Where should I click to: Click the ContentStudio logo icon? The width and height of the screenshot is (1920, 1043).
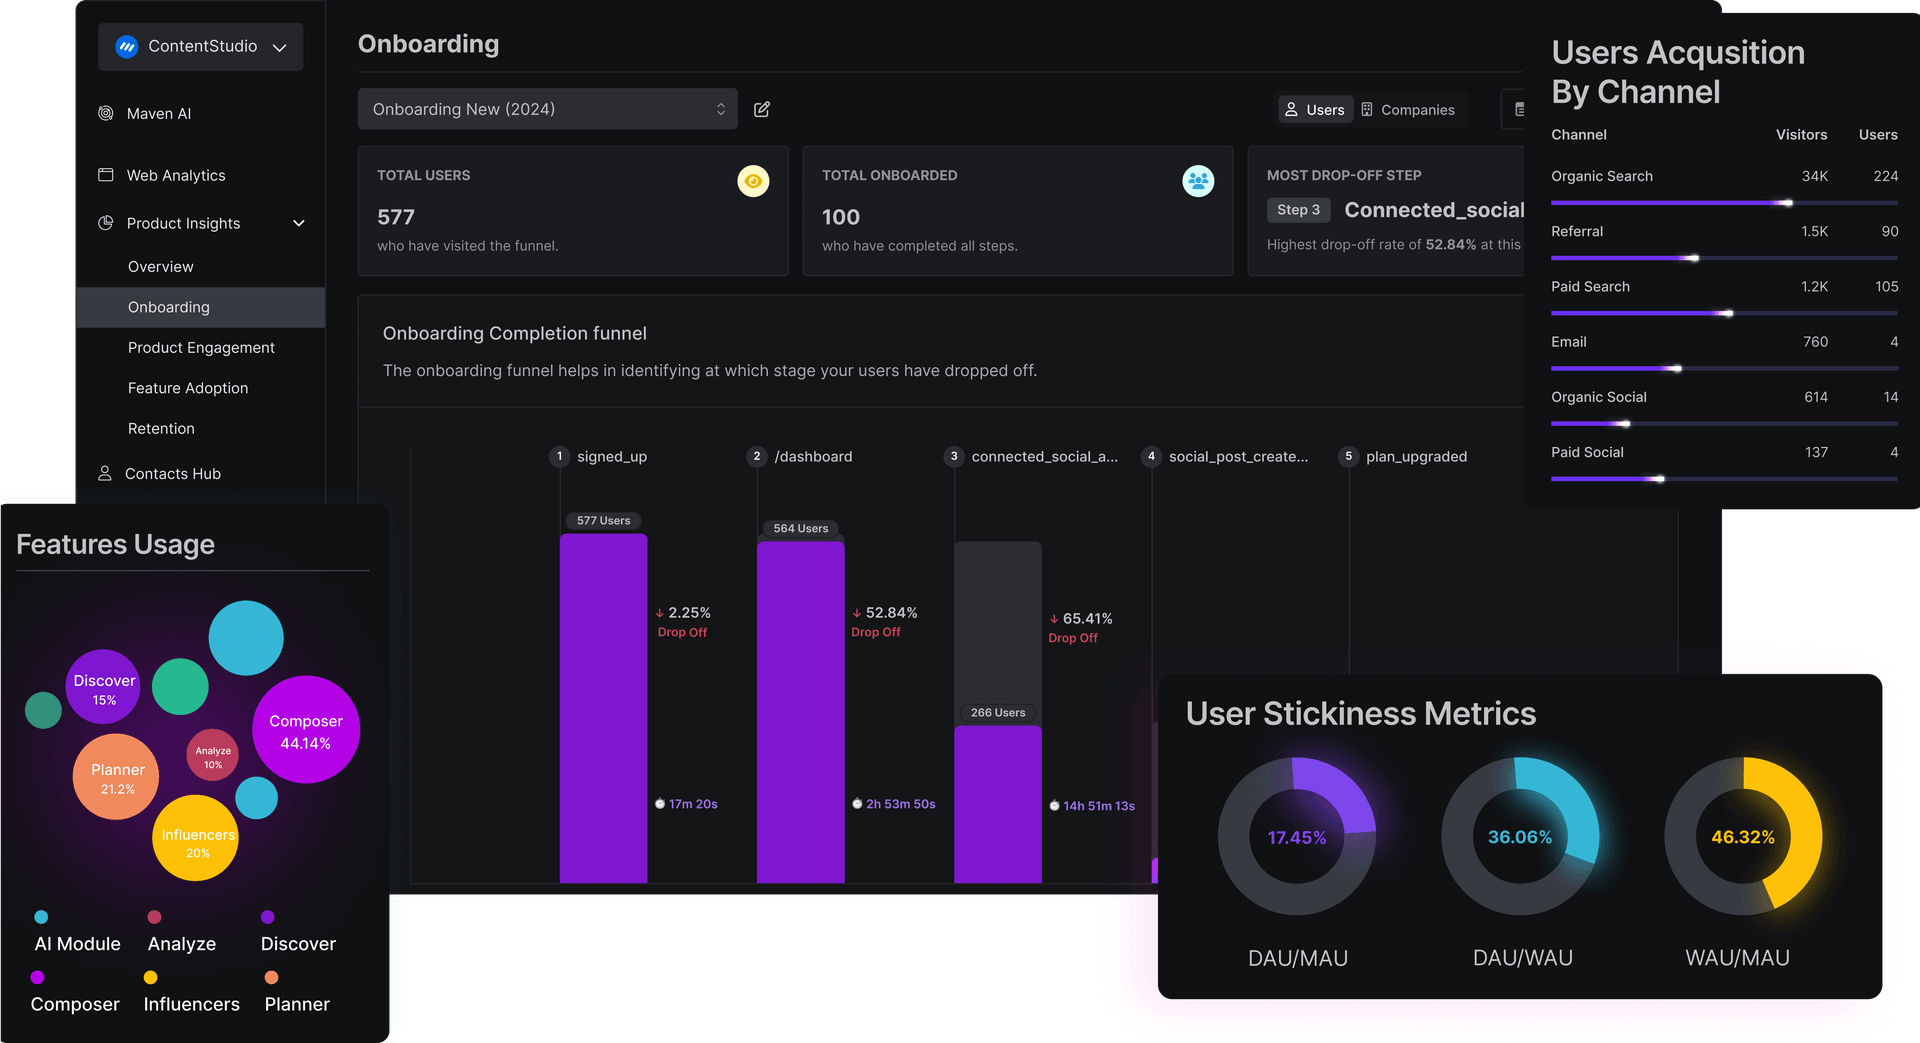tap(126, 46)
